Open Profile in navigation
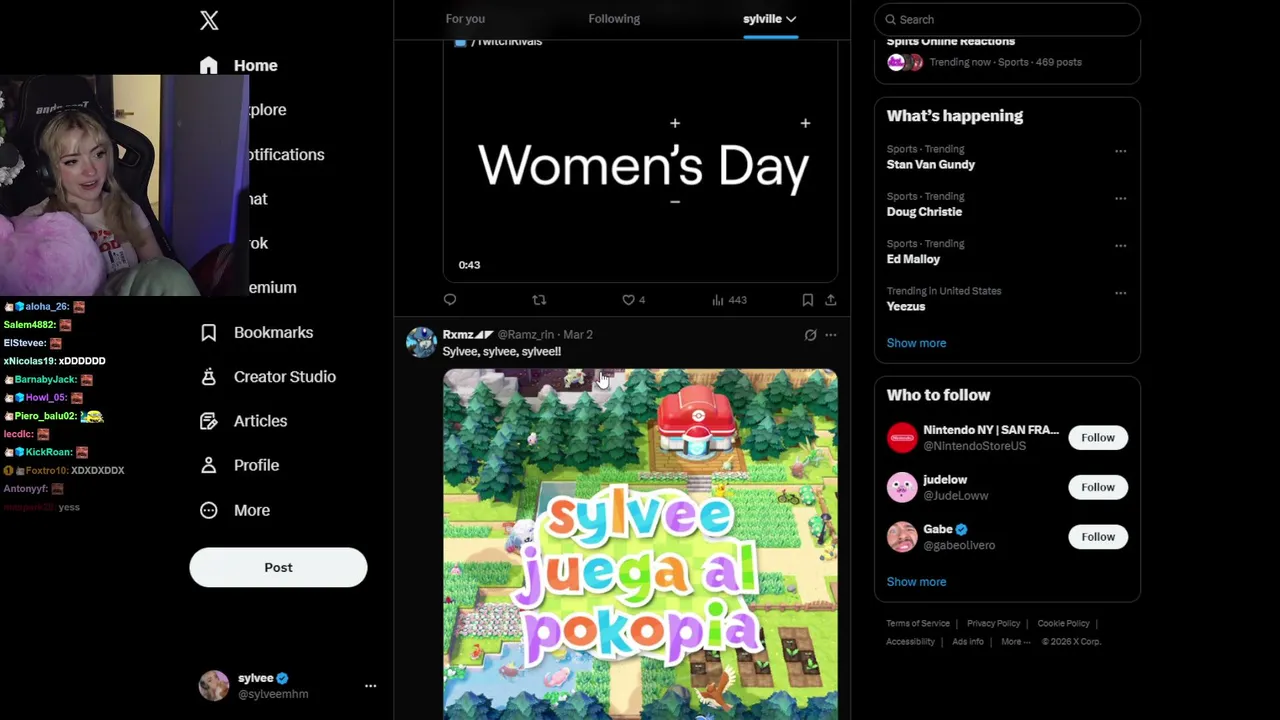The image size is (1280, 720). coord(256,465)
